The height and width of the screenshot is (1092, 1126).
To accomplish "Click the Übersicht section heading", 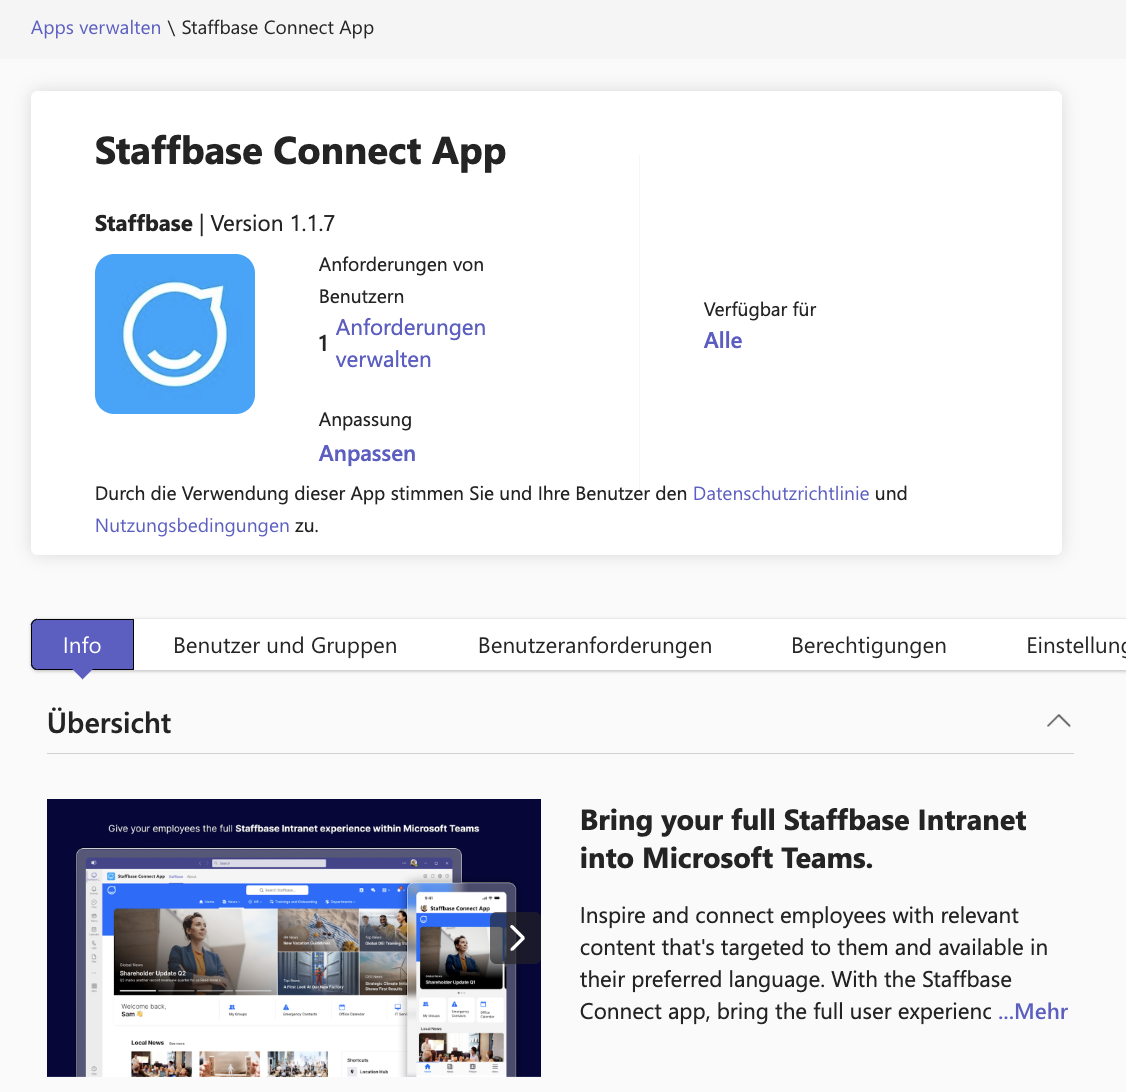I will coord(110,722).
